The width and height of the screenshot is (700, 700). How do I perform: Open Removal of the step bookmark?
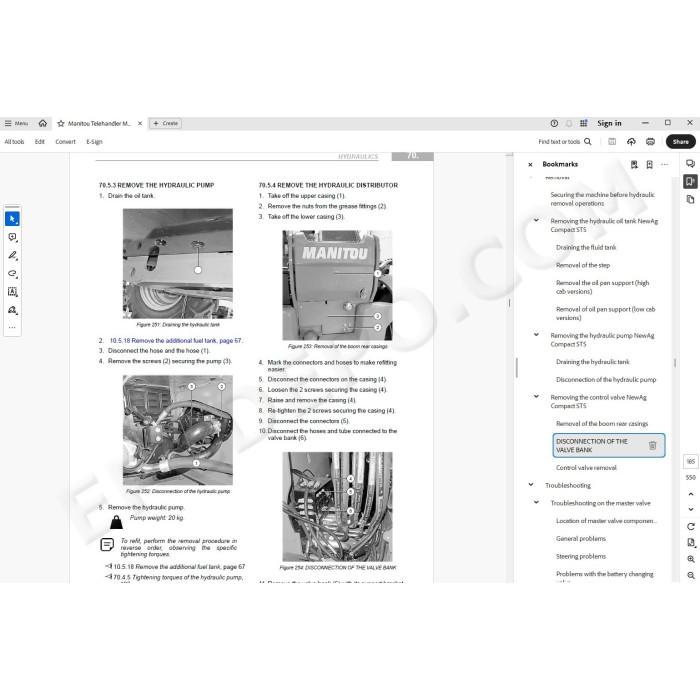[x=583, y=265]
